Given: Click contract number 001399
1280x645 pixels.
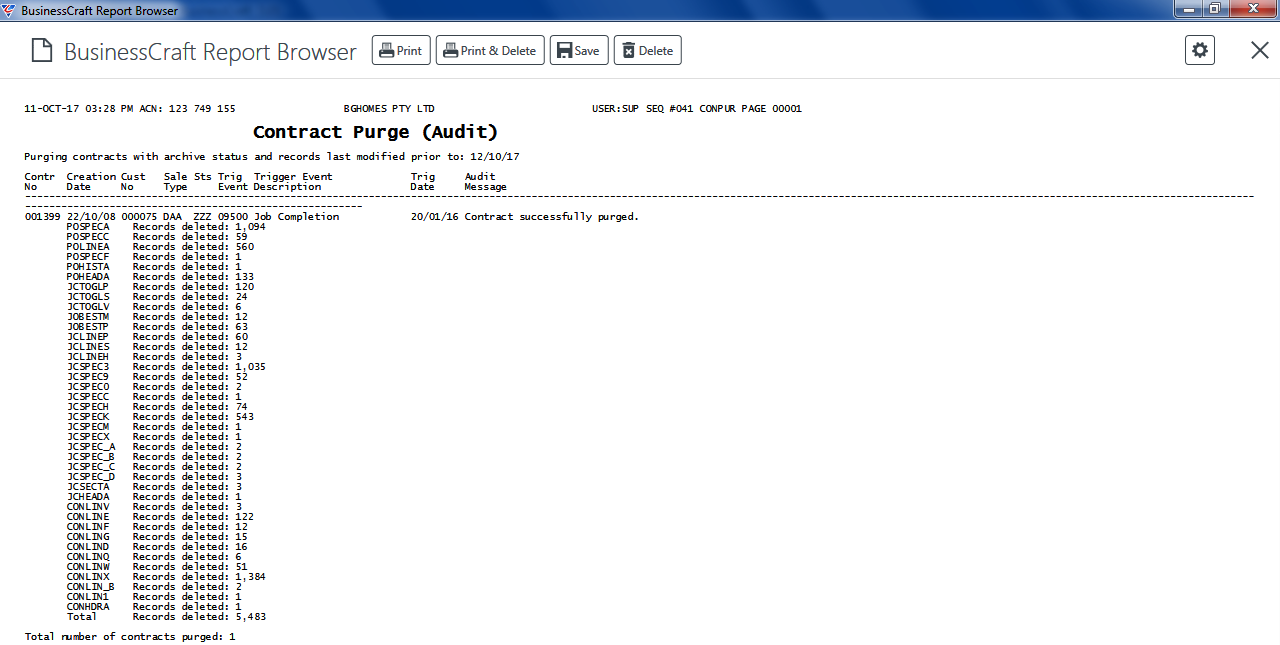Looking at the screenshot, I should [x=43, y=217].
